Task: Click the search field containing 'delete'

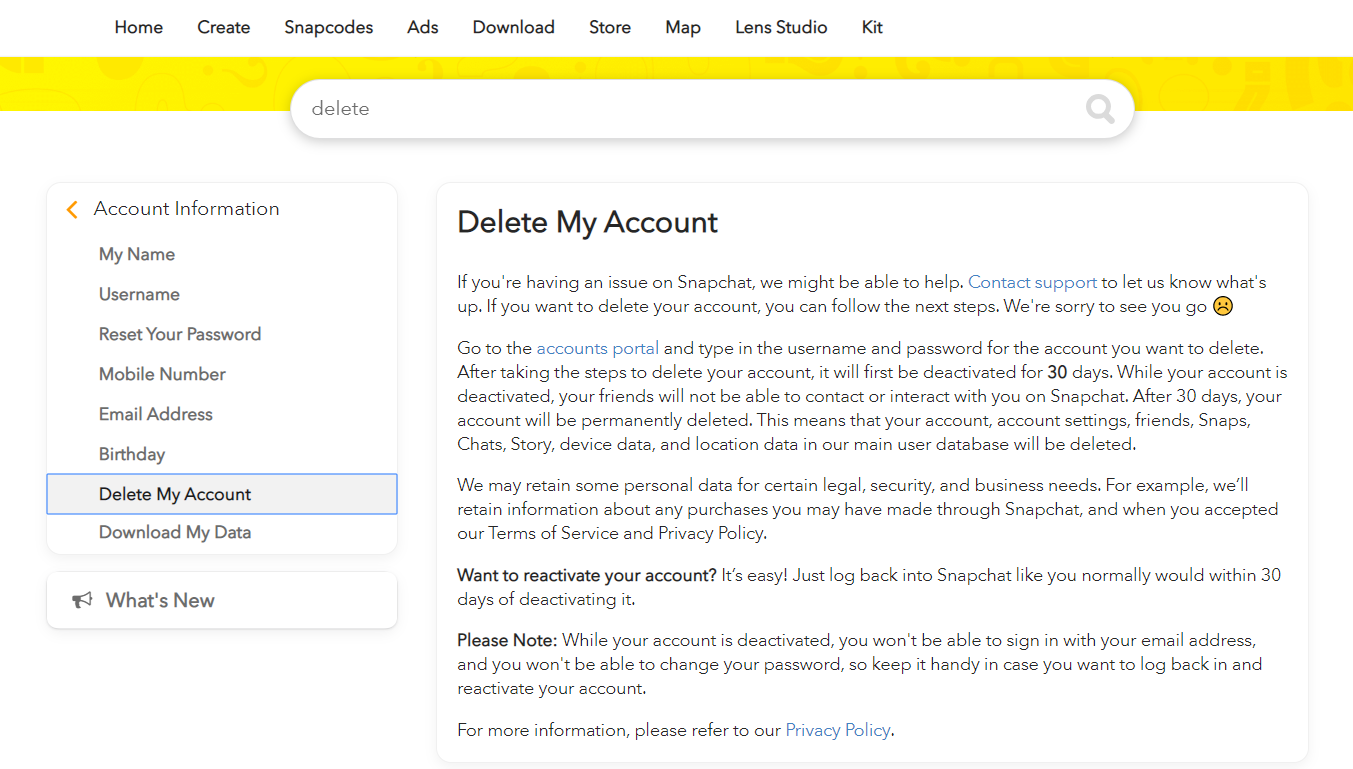Action: pyautogui.click(x=712, y=108)
